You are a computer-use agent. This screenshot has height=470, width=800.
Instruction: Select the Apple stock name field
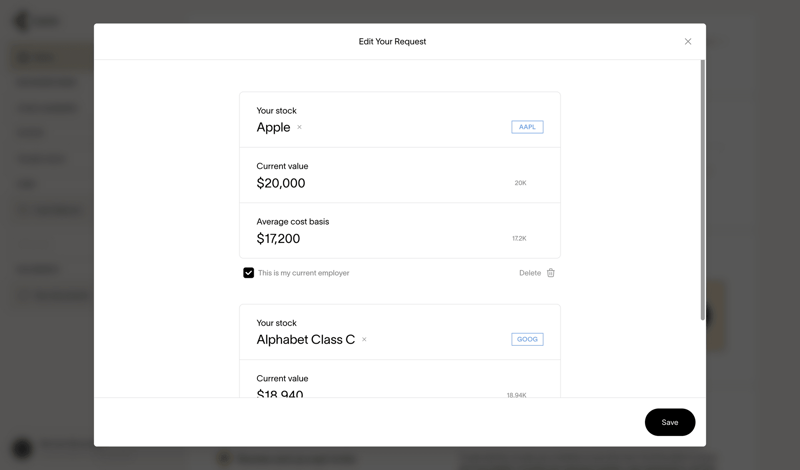click(273, 128)
